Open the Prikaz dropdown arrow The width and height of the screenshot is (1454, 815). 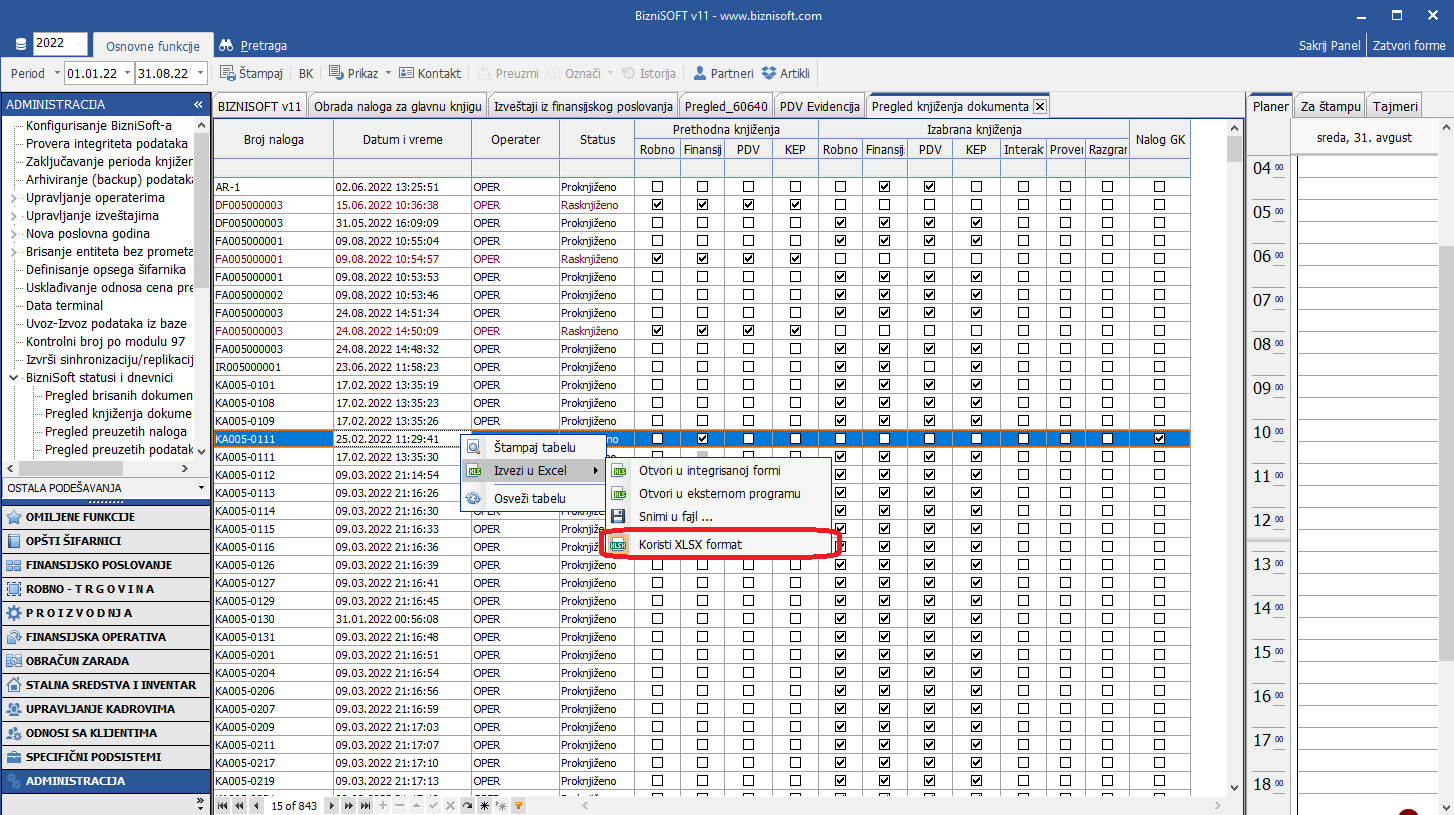coord(388,73)
